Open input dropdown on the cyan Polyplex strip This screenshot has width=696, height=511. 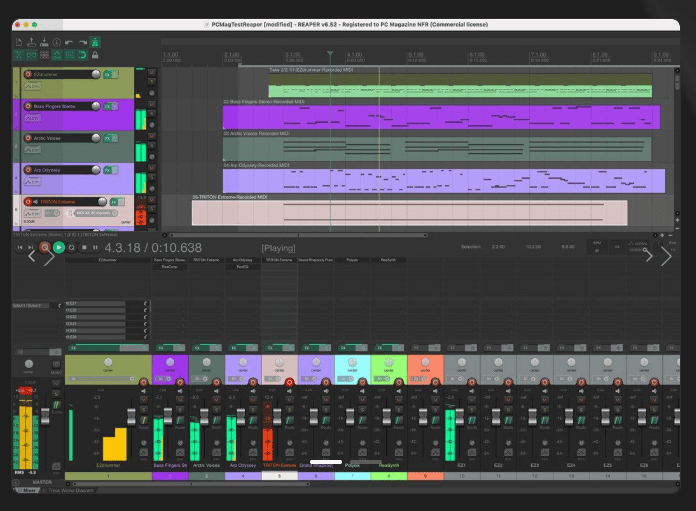pyautogui.click(x=344, y=379)
